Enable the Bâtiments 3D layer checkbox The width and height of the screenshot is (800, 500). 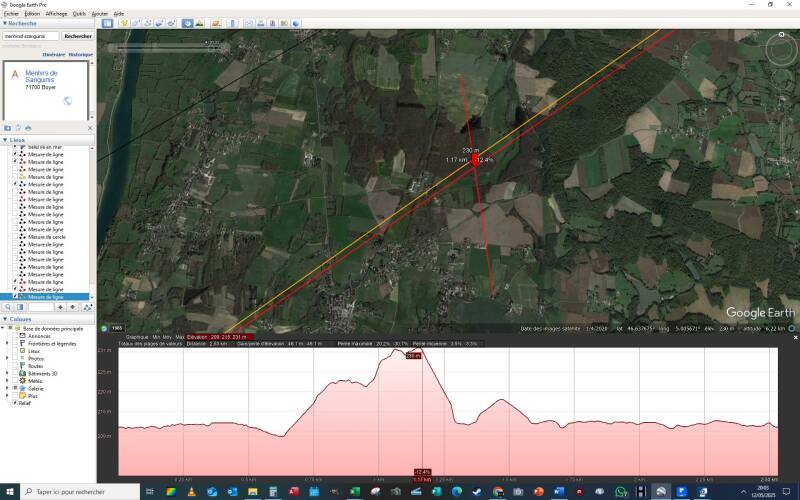pos(15,373)
